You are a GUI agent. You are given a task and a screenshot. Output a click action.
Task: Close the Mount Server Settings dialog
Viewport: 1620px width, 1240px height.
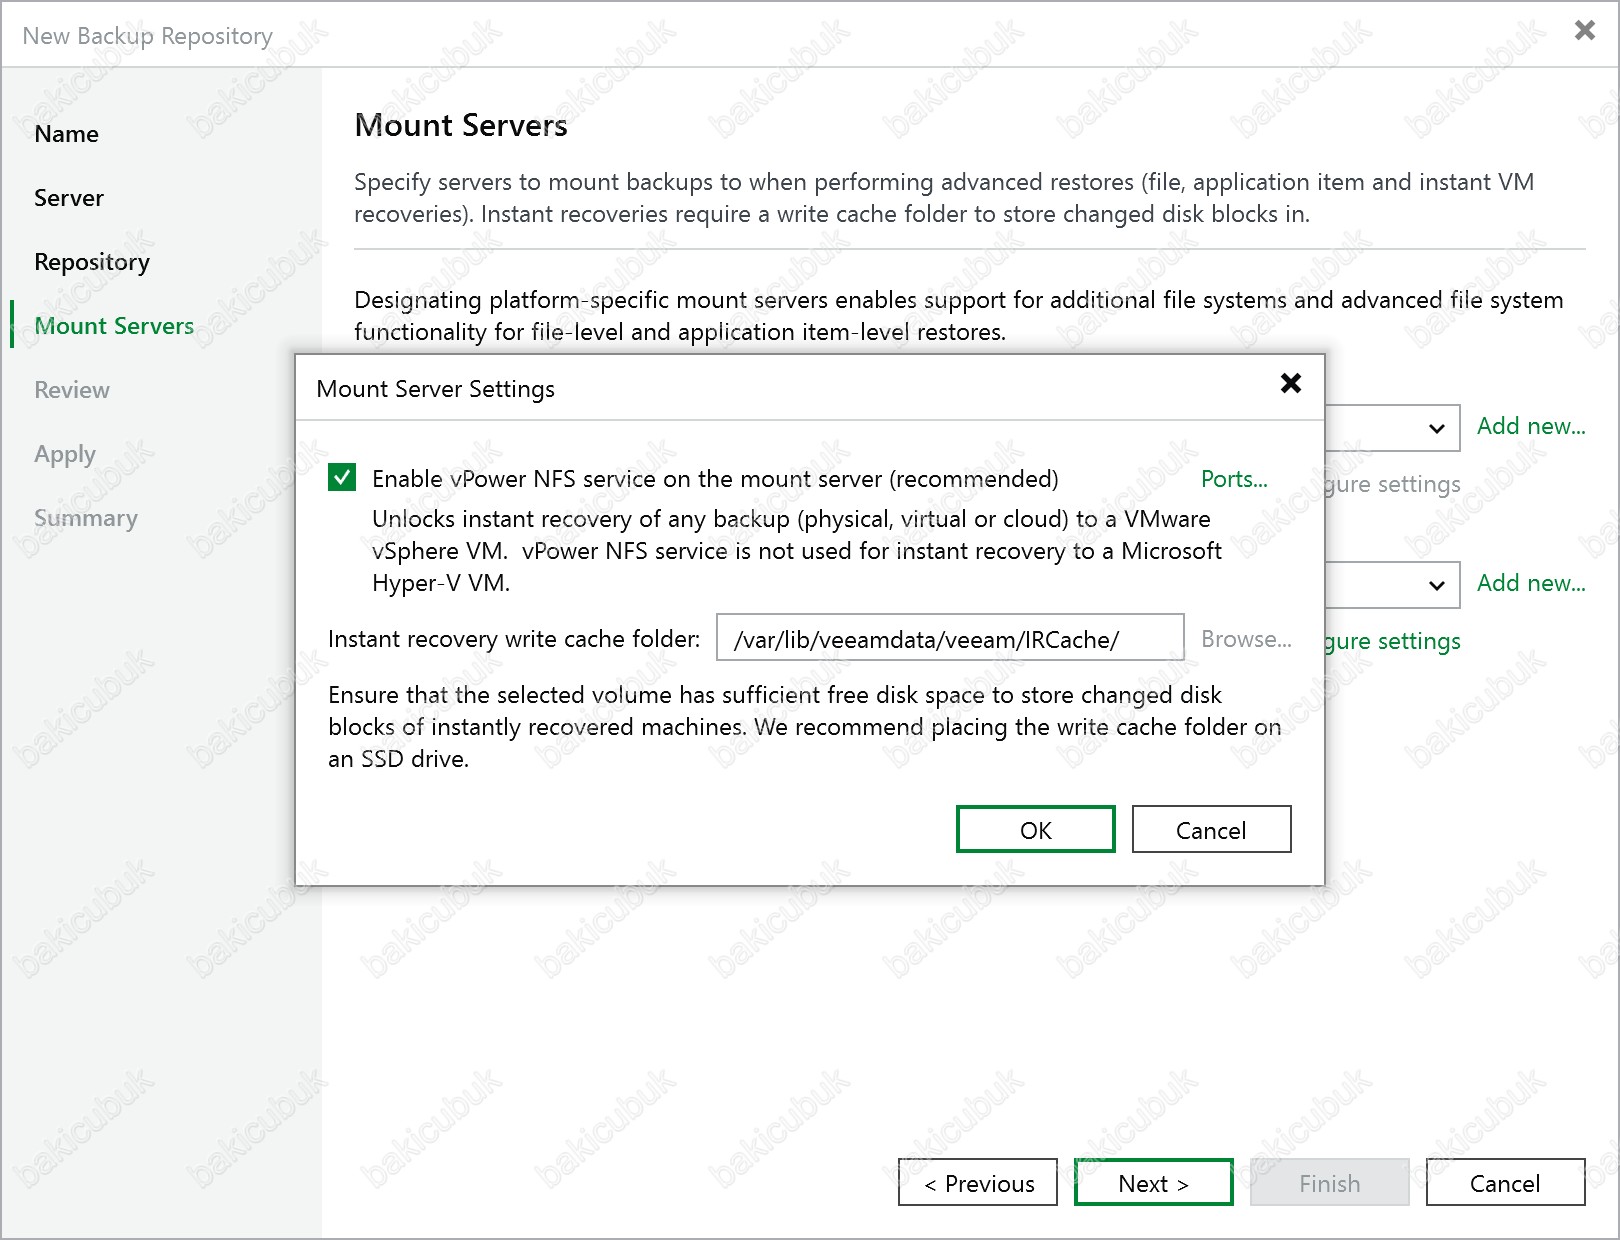(1290, 384)
